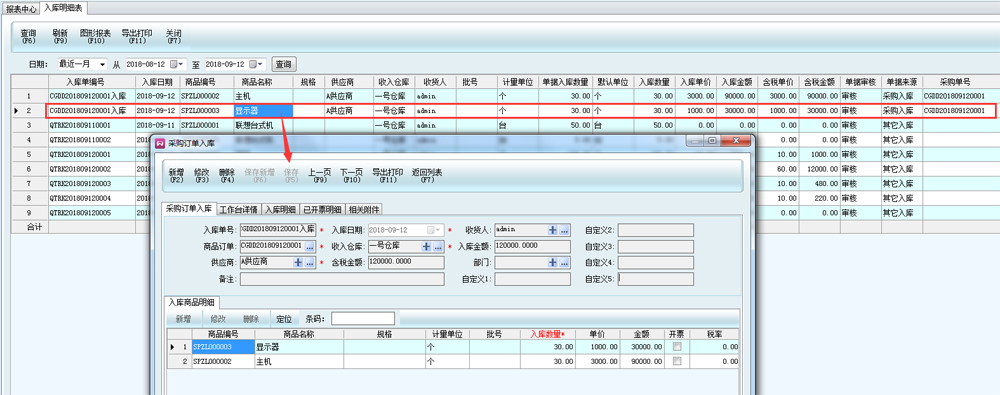Click the plus icon beside 收货人 field
Viewport: 1000px width, 395px height.
(x=553, y=230)
